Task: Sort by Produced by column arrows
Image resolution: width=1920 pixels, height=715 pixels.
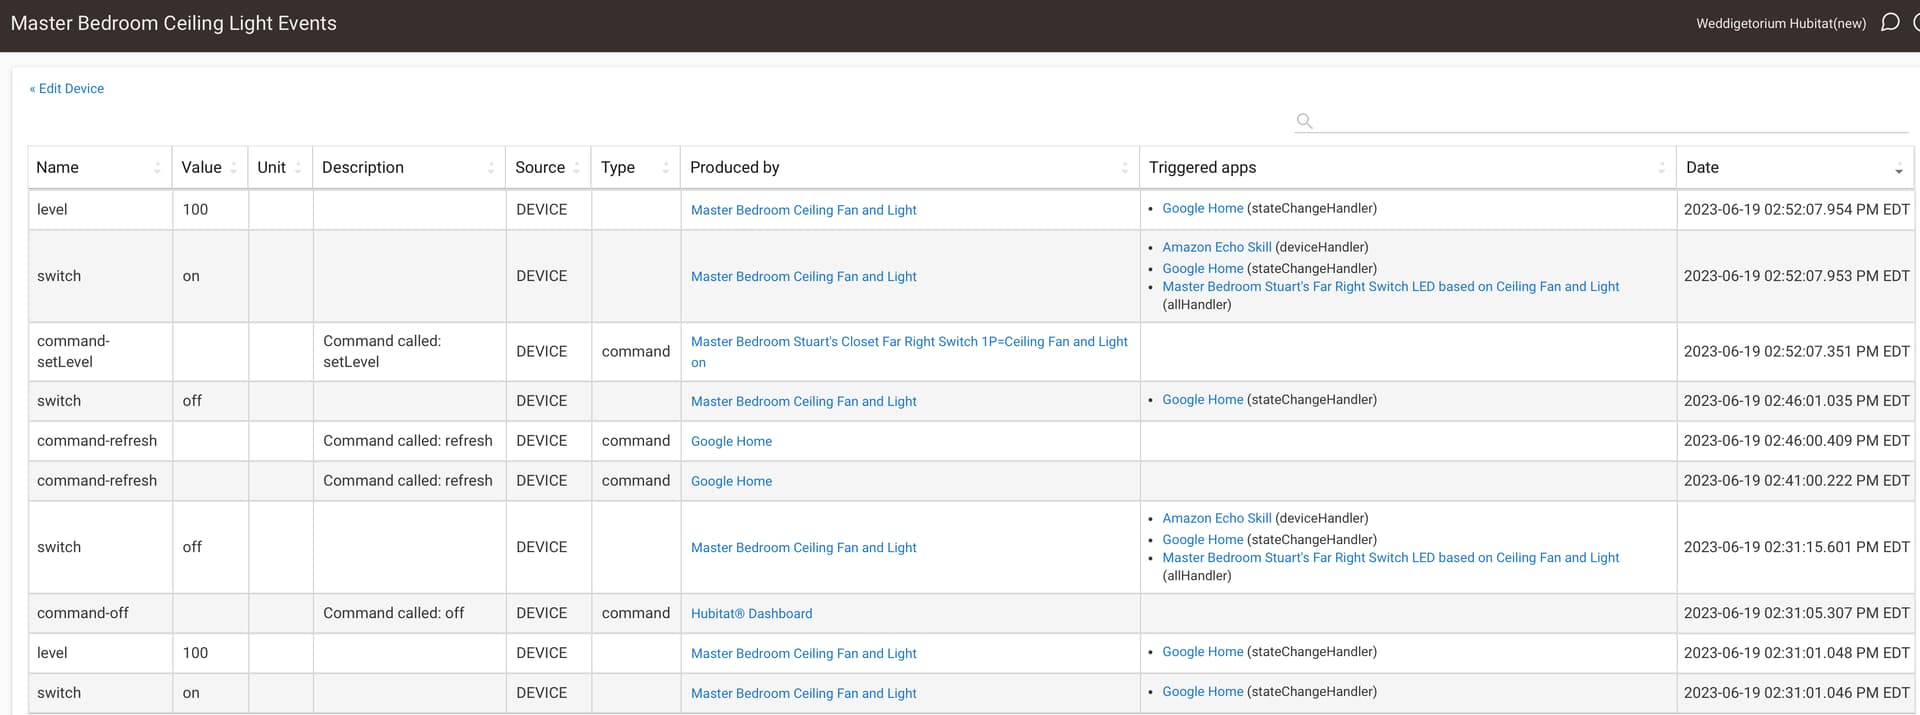Action: pyautogui.click(x=1125, y=168)
